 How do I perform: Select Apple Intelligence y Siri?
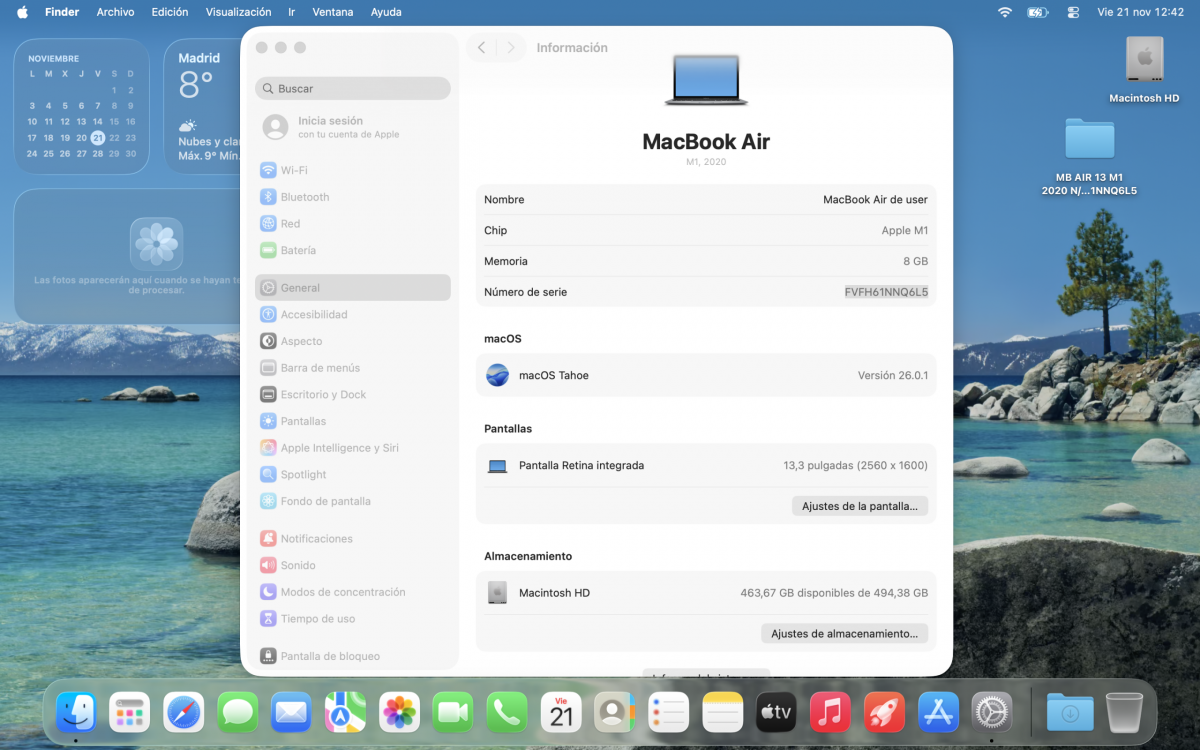pyautogui.click(x=339, y=448)
